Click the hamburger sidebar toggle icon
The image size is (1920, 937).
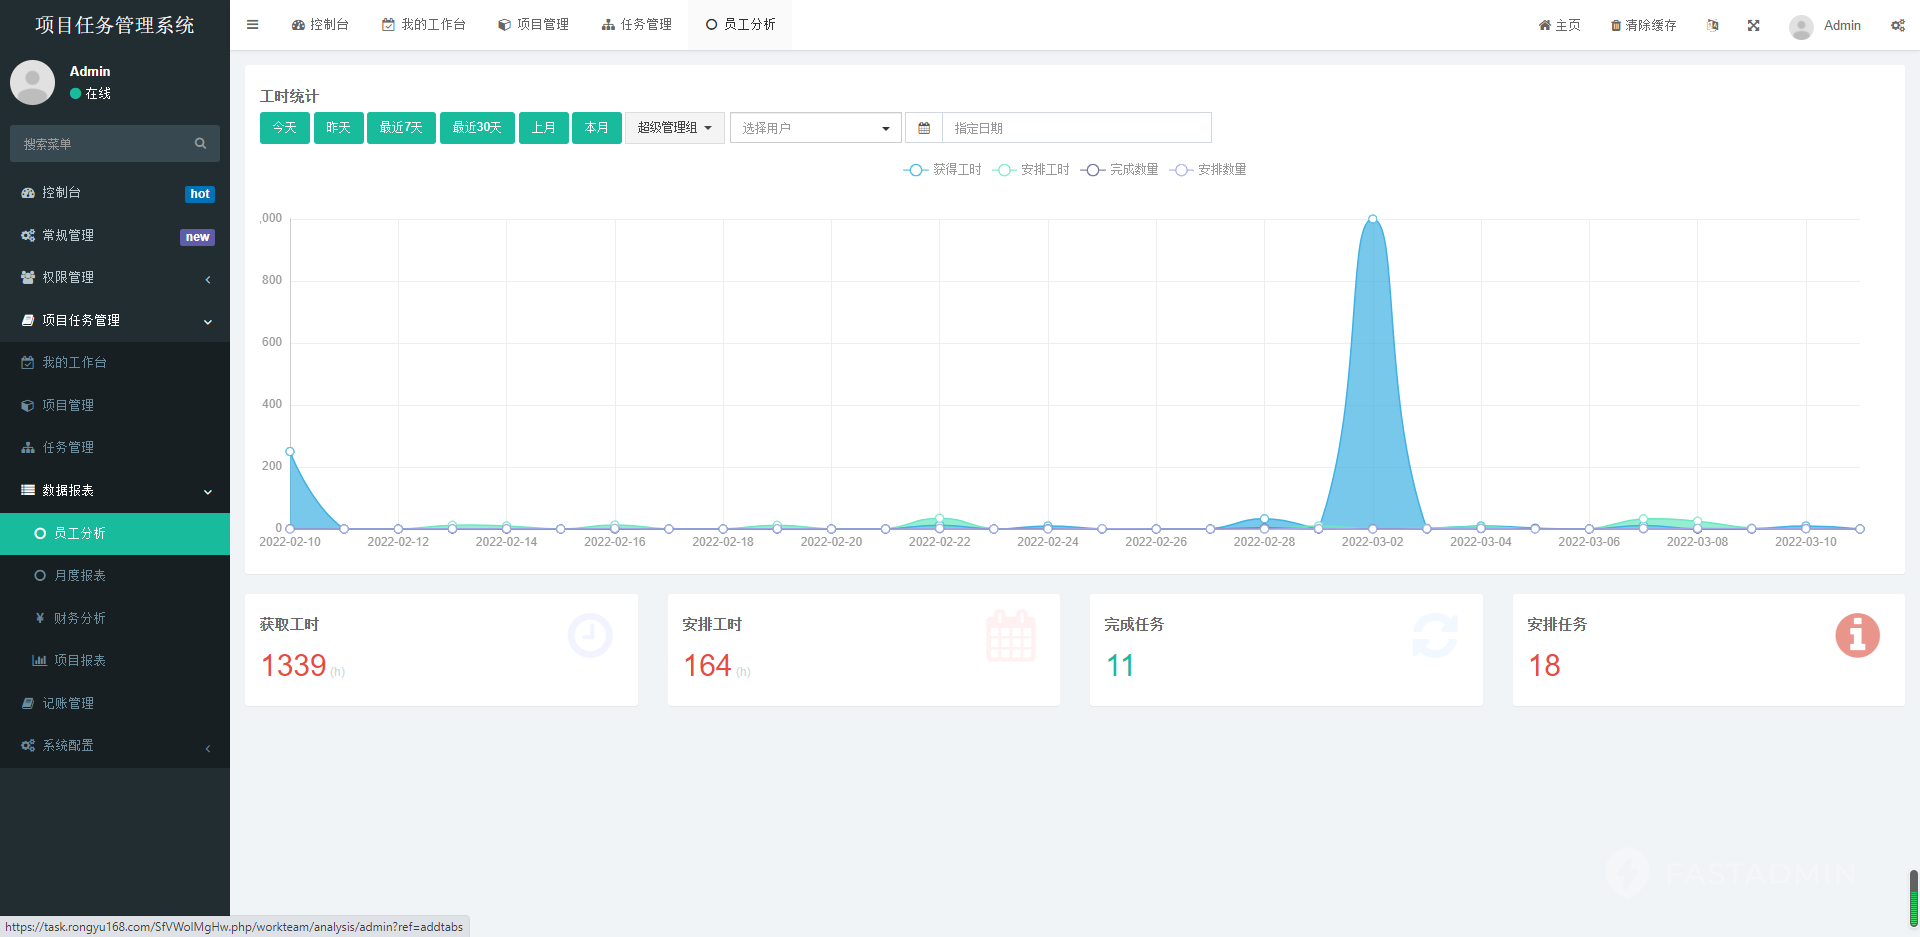tap(253, 25)
